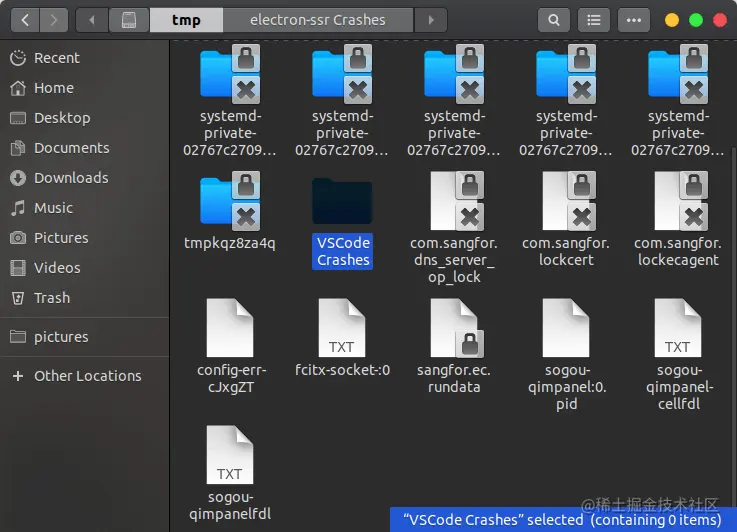Viewport: 737px width, 532px height.
Task: Open the lowercase pictures bookmark
Action: 85,337
